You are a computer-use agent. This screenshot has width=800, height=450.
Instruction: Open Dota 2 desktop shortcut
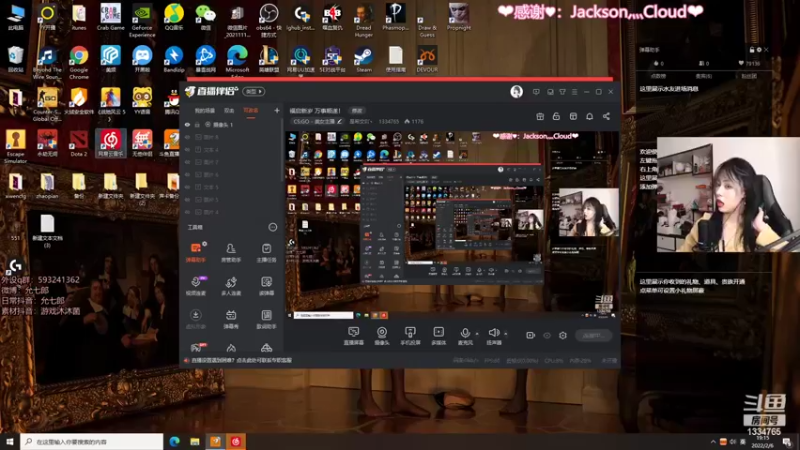[x=79, y=143]
